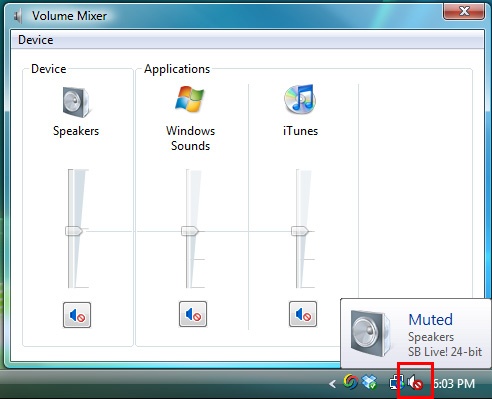This screenshot has width=492, height=399.
Task: Open the Device menu
Action: (x=36, y=40)
